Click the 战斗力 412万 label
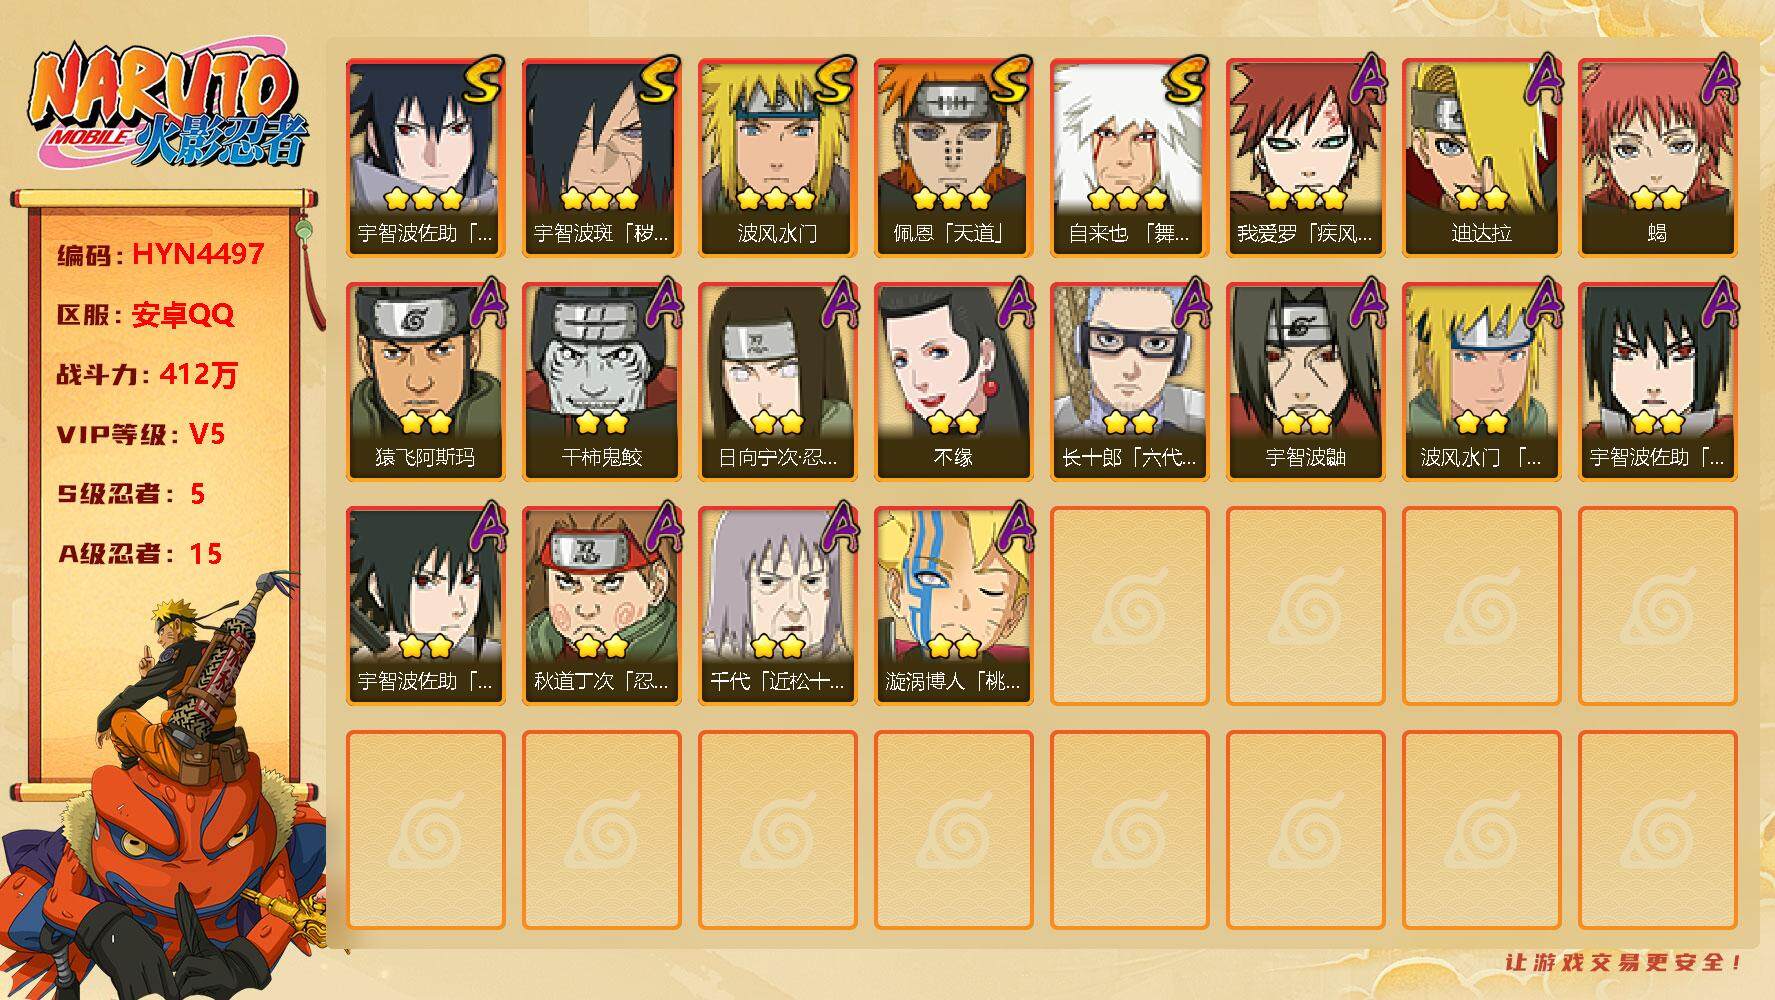Screen dimensions: 1775x1000 pos(147,375)
